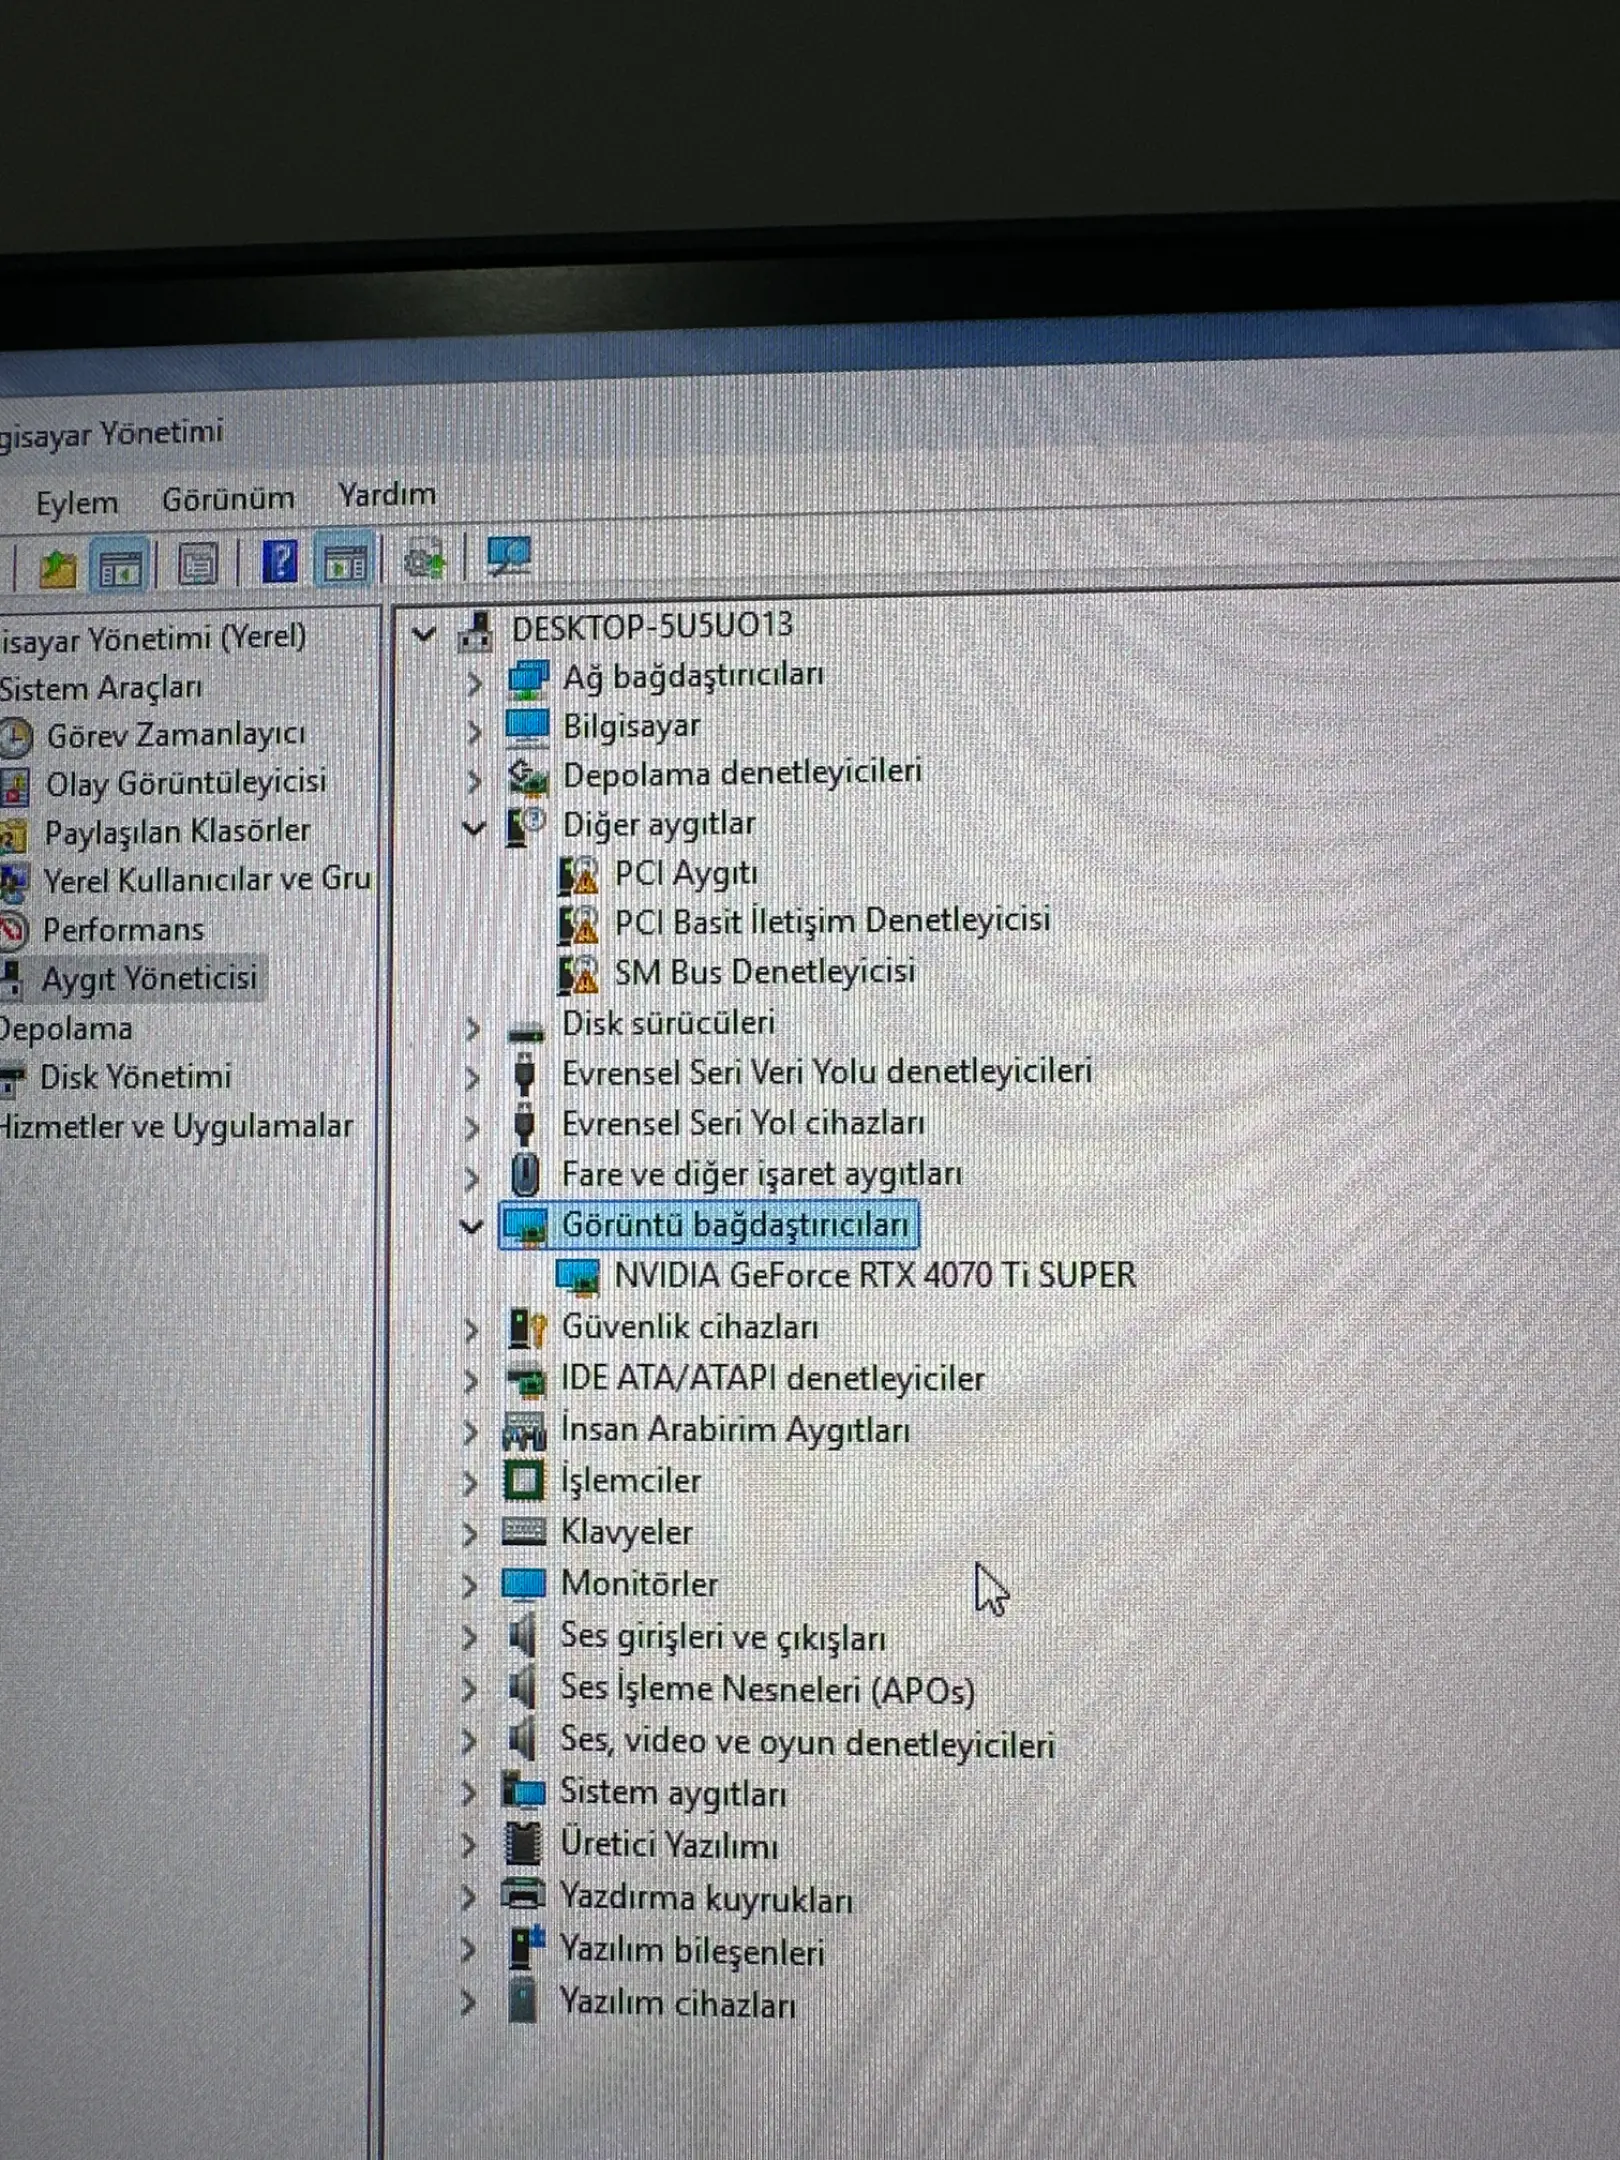Select the SM Bus Denetleyicisi device

(765, 972)
